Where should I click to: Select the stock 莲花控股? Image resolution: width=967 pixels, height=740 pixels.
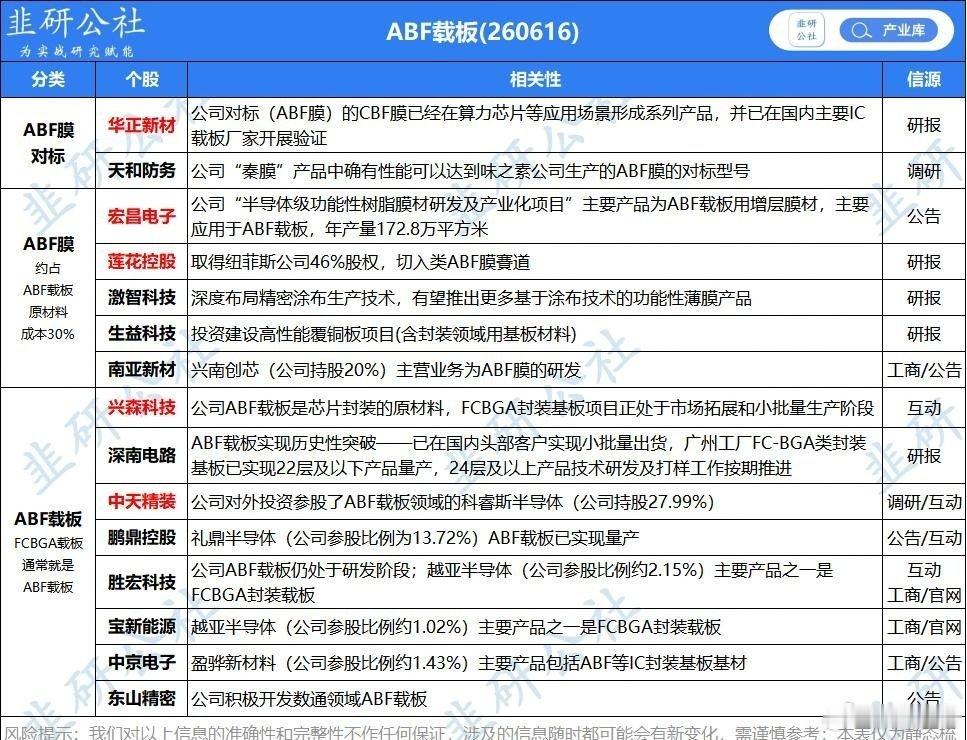tap(142, 261)
